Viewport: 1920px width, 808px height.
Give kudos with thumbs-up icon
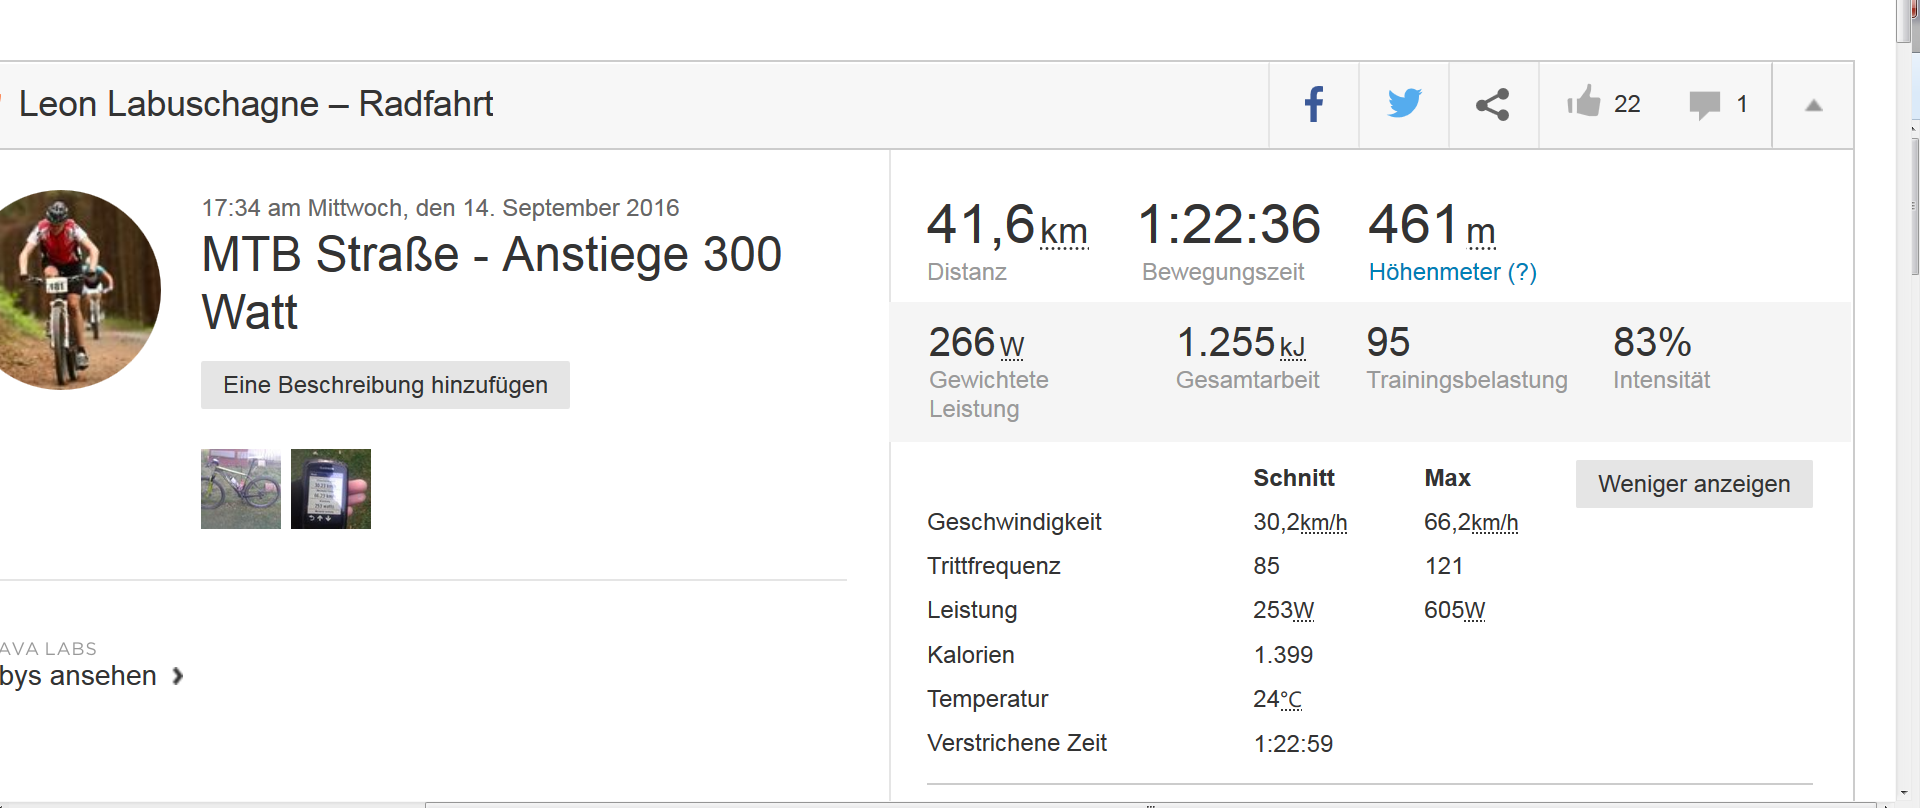click(x=1584, y=102)
